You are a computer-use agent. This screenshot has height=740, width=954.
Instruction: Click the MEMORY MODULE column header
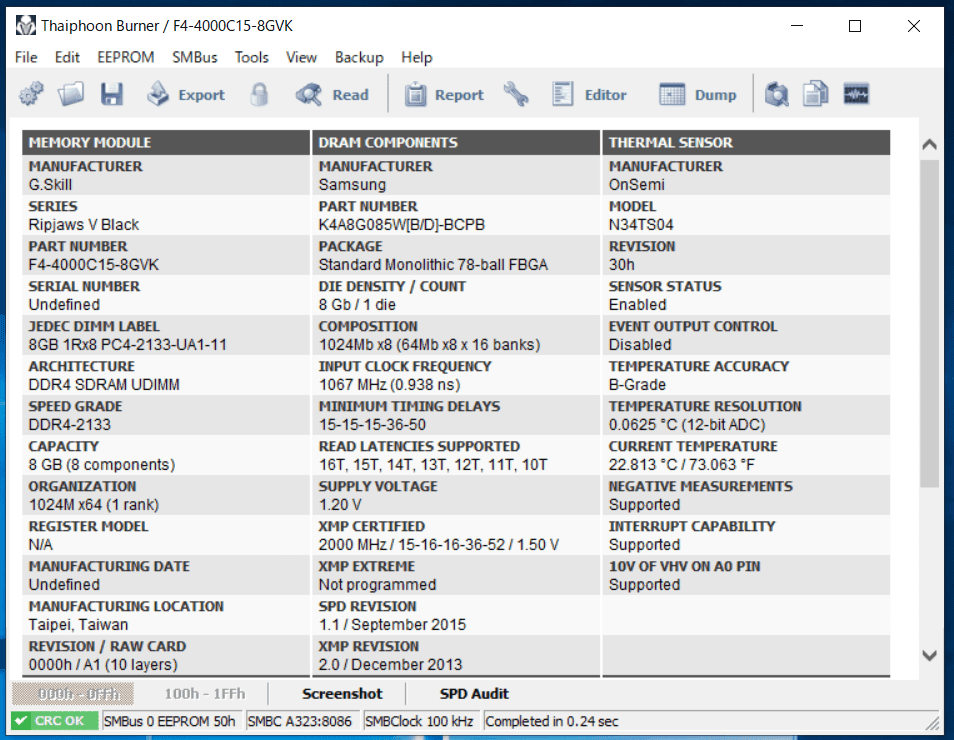tap(166, 142)
